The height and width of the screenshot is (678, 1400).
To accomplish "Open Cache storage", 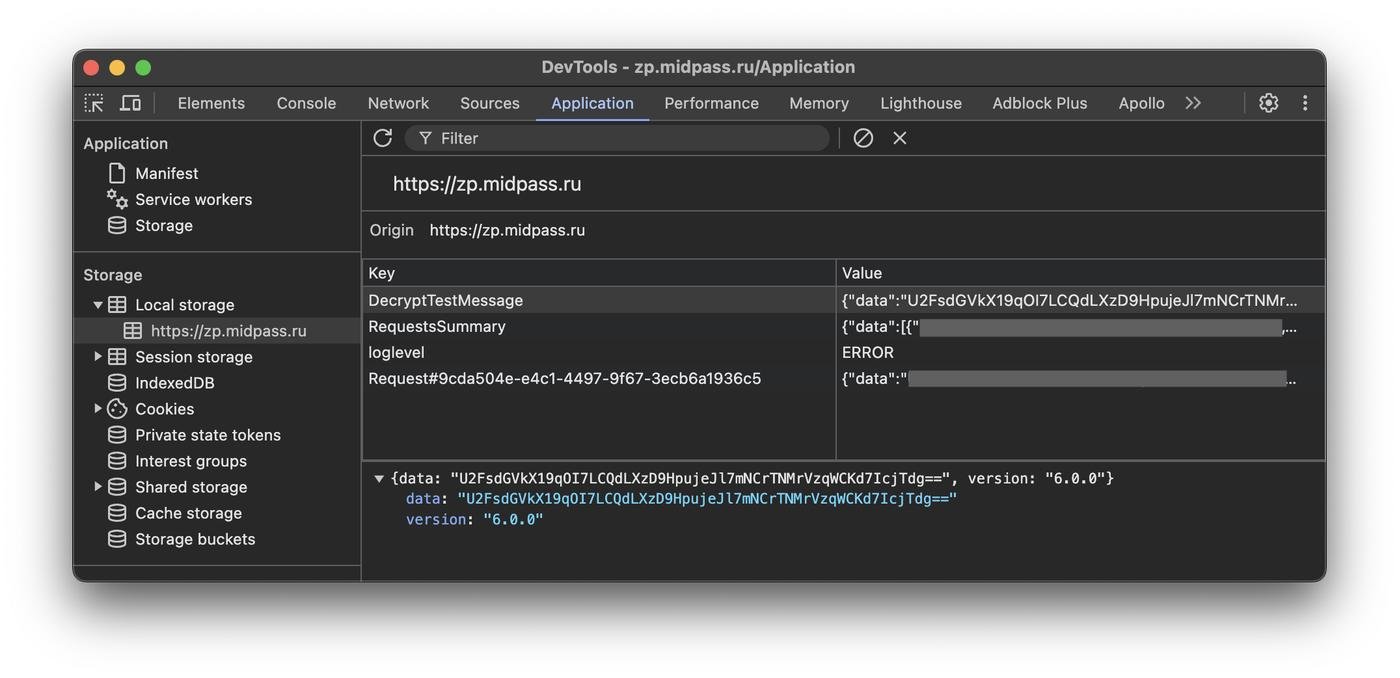I will 188,513.
